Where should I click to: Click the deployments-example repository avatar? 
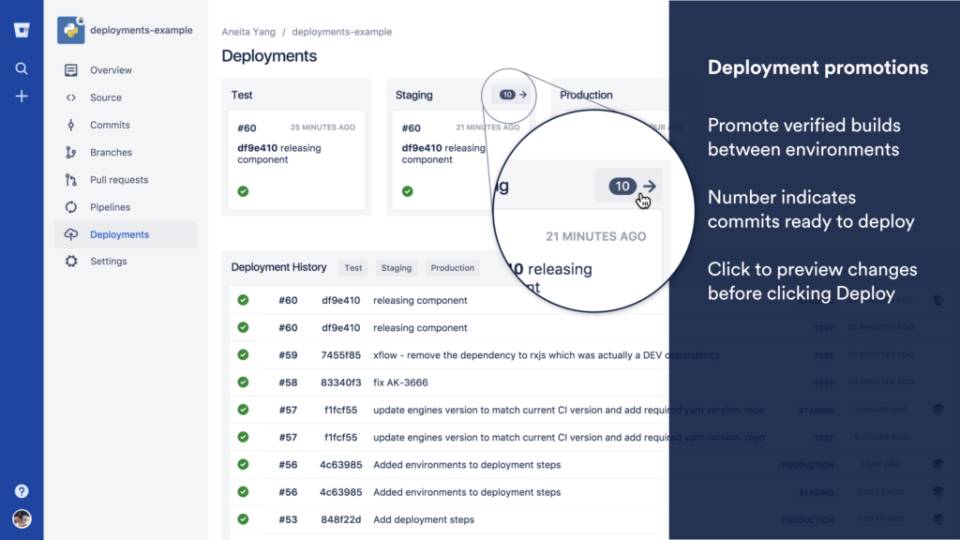[71, 30]
